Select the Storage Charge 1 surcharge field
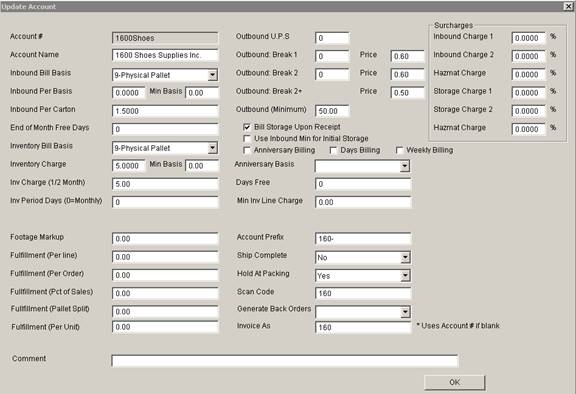This screenshot has height=394, width=576. pyautogui.click(x=528, y=93)
